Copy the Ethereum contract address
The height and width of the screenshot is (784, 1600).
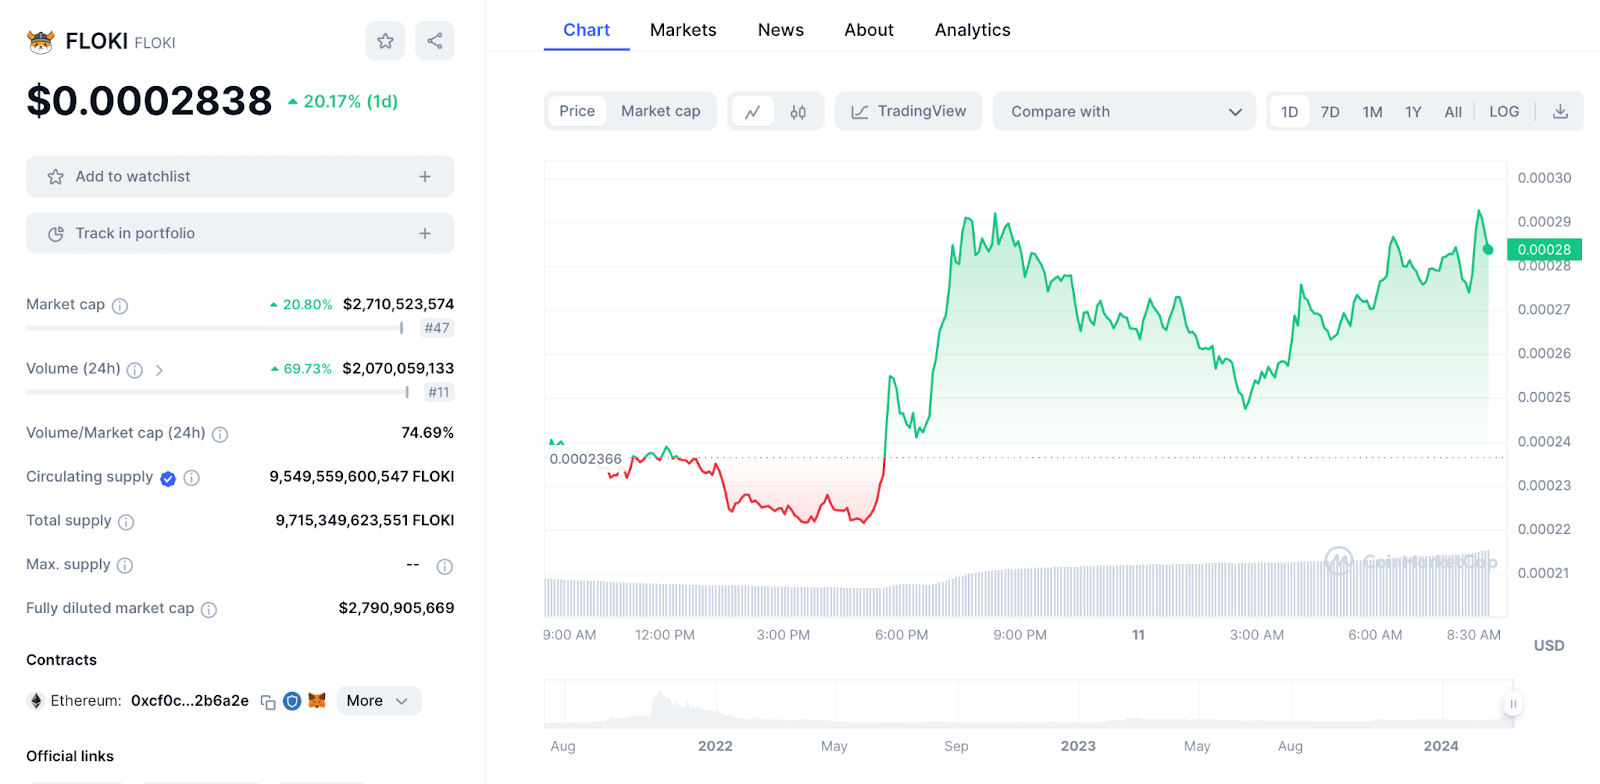[268, 702]
